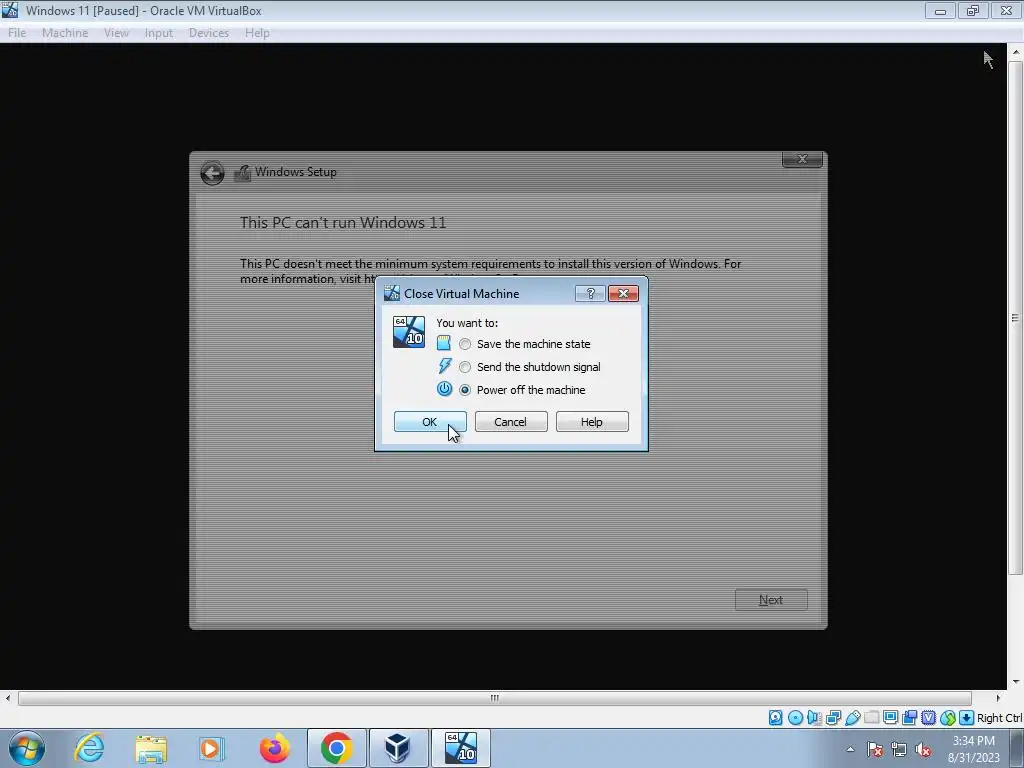Click the Windows 11 VM taskbar button

coord(460,748)
